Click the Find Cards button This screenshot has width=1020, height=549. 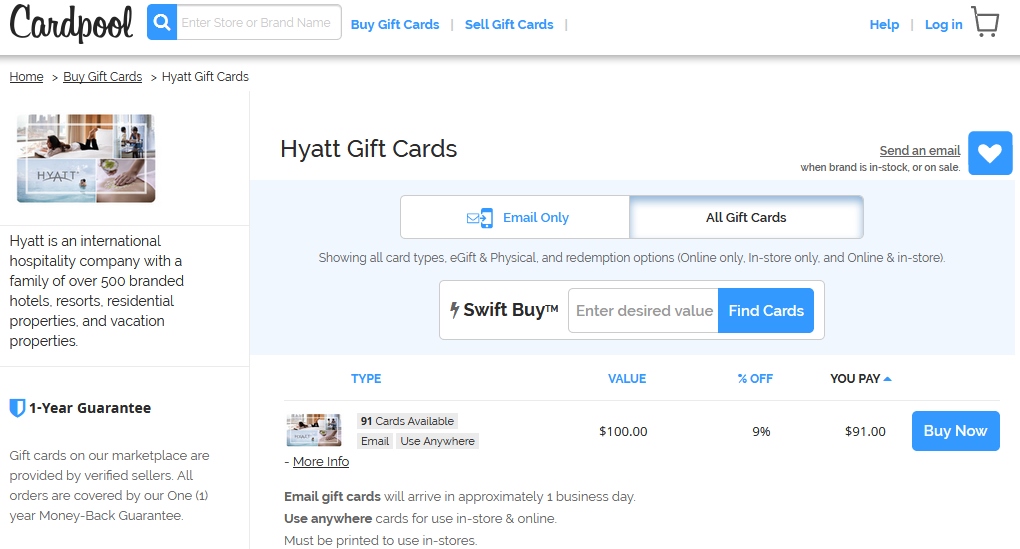coord(766,310)
